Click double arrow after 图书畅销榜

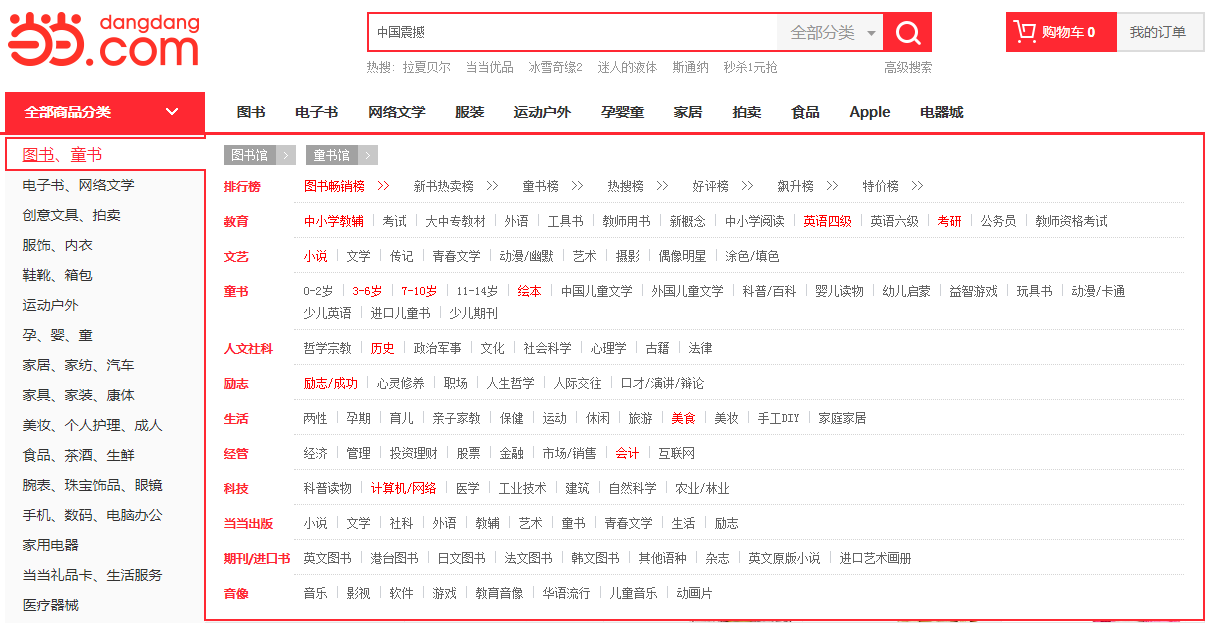tap(383, 186)
